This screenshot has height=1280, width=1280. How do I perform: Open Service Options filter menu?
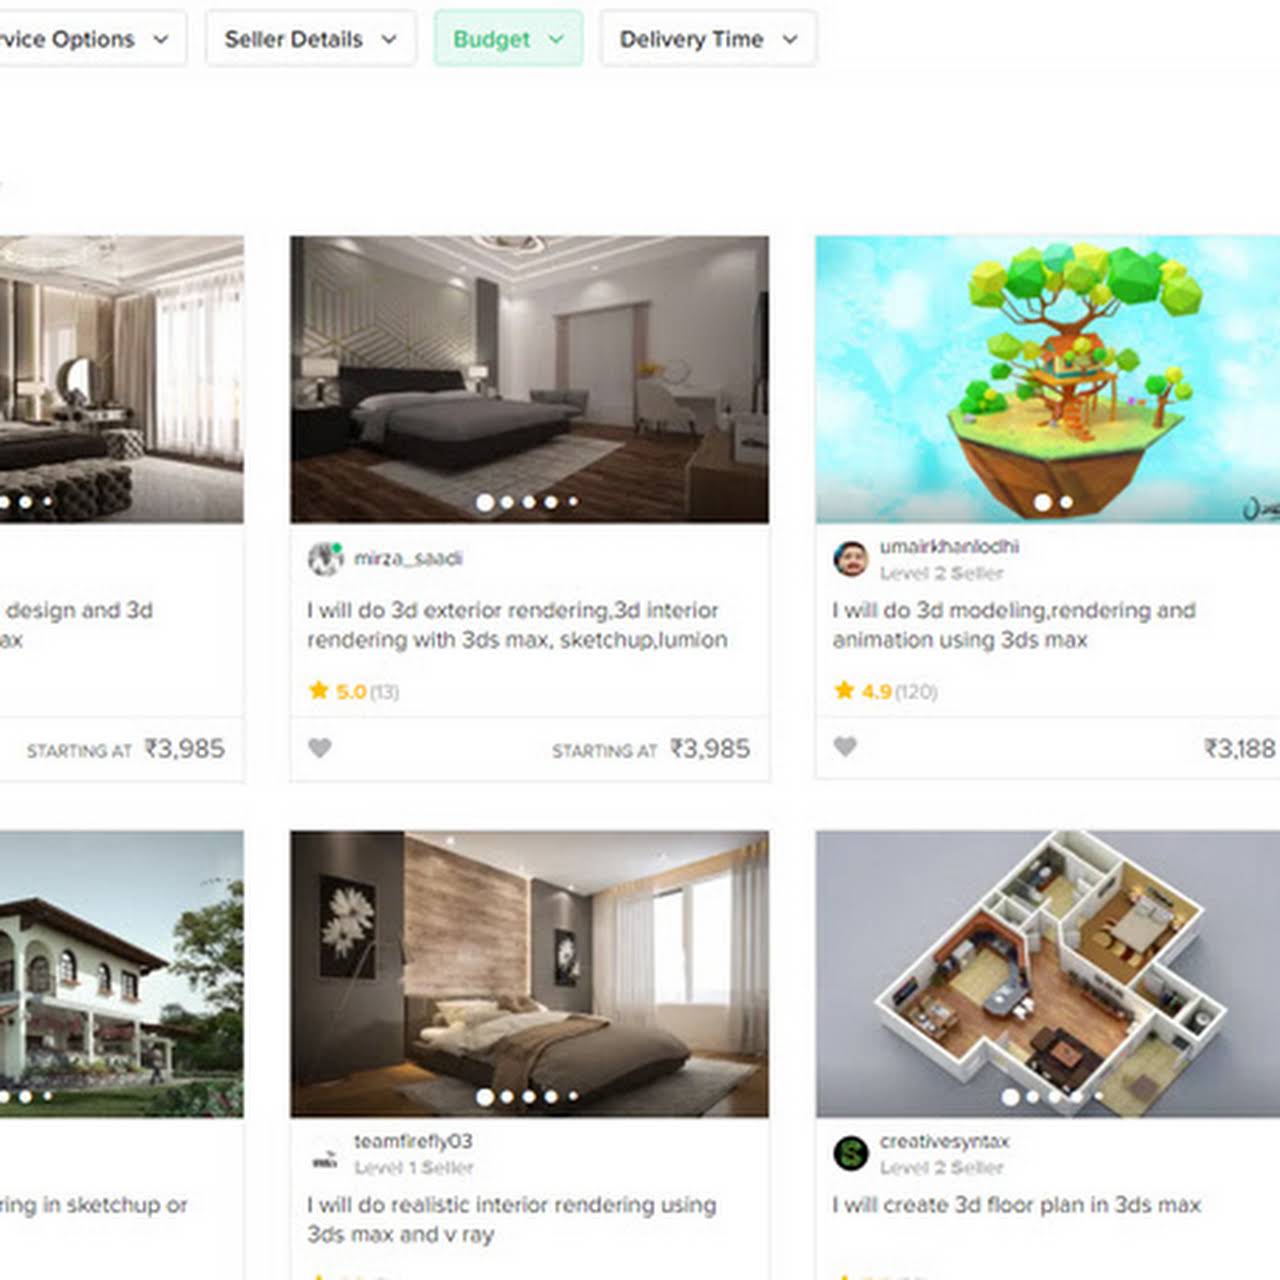90,39
